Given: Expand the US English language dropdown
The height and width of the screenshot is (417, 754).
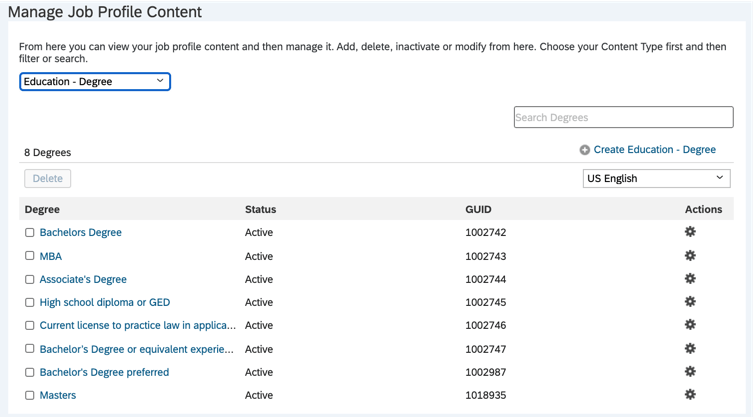Looking at the screenshot, I should pos(656,178).
